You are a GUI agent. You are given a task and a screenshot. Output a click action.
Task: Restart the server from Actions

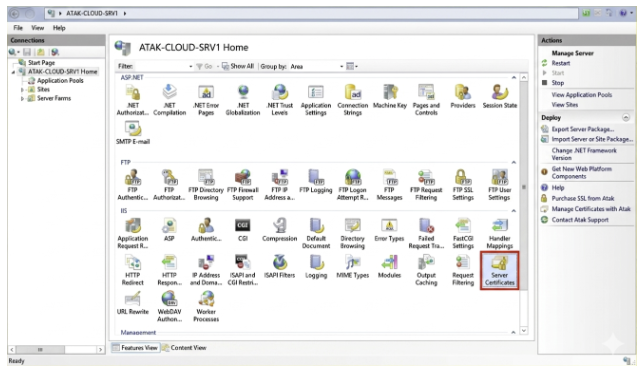pyautogui.click(x=561, y=63)
